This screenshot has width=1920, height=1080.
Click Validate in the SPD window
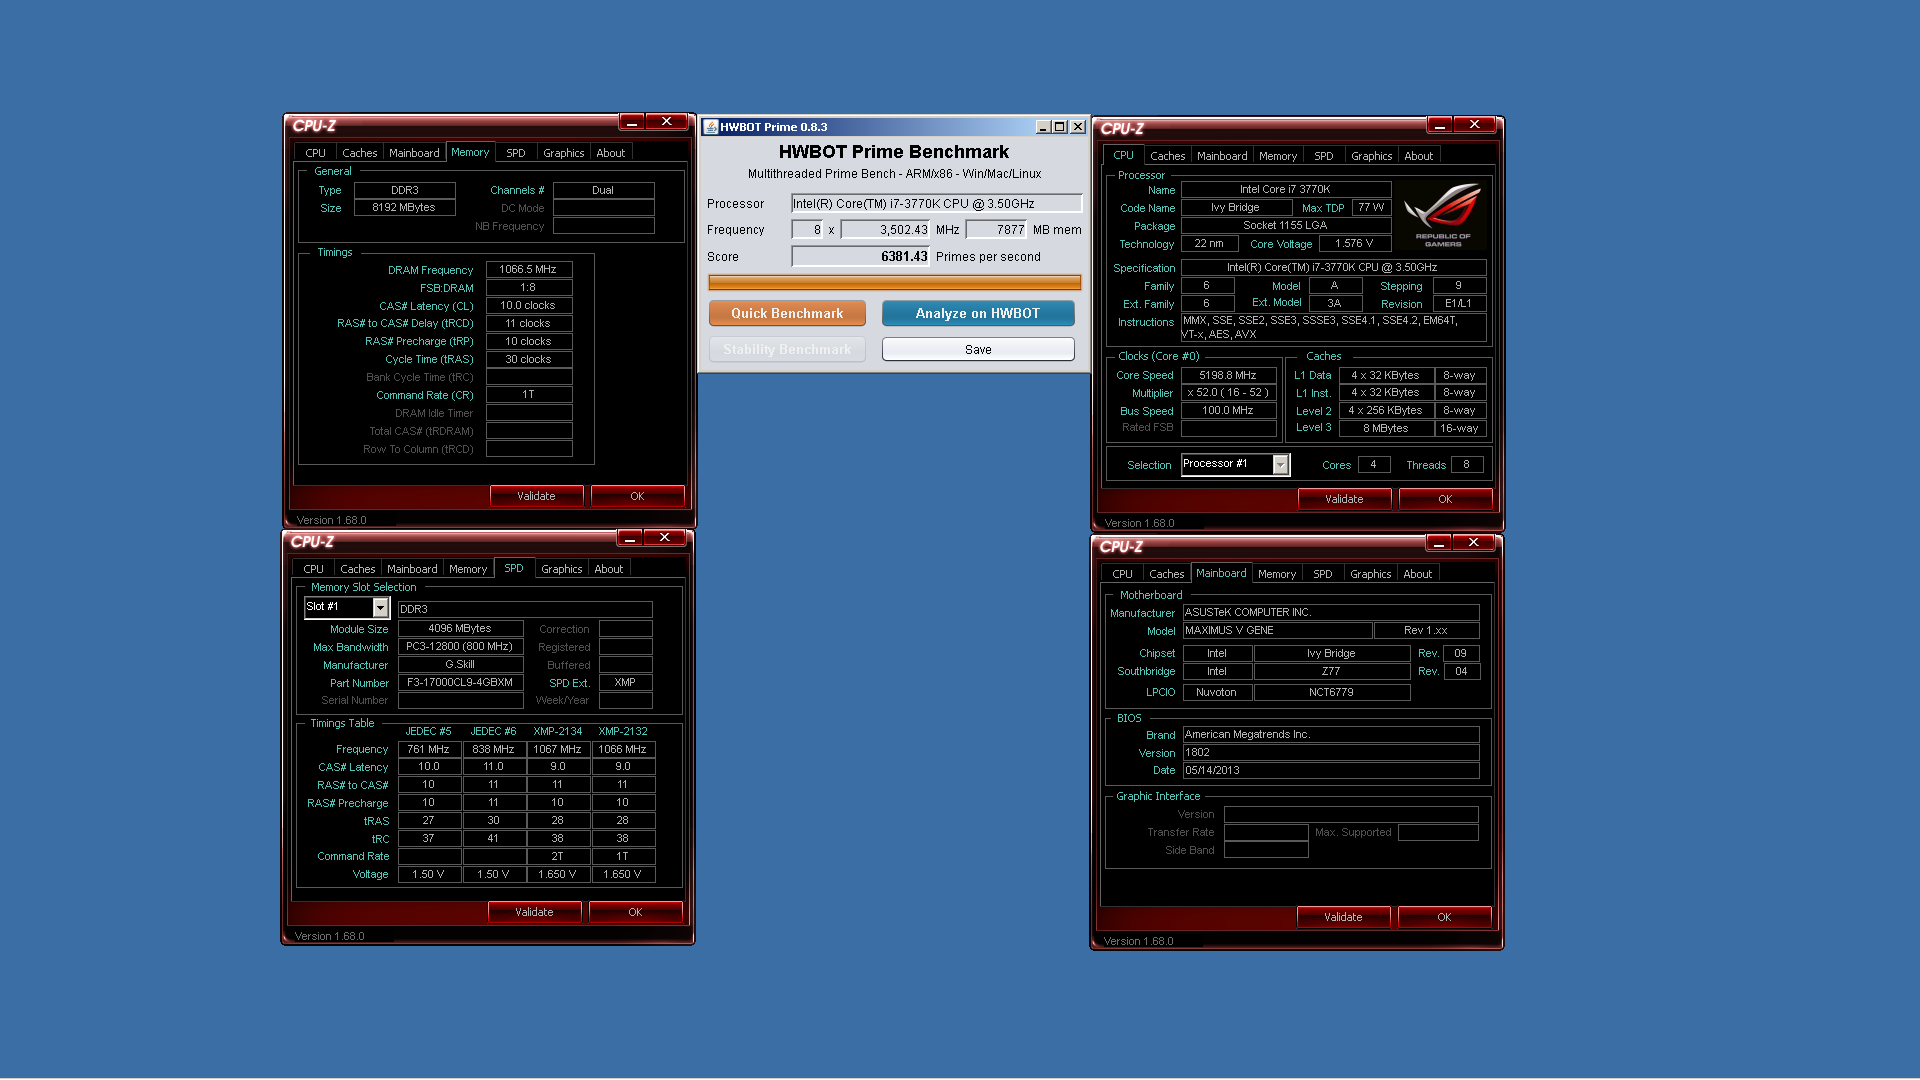(534, 913)
